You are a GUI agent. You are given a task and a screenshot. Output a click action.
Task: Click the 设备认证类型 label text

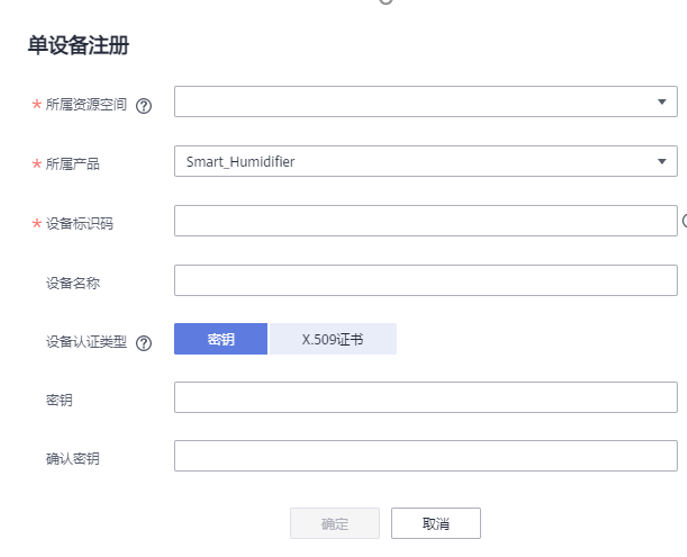(x=86, y=342)
